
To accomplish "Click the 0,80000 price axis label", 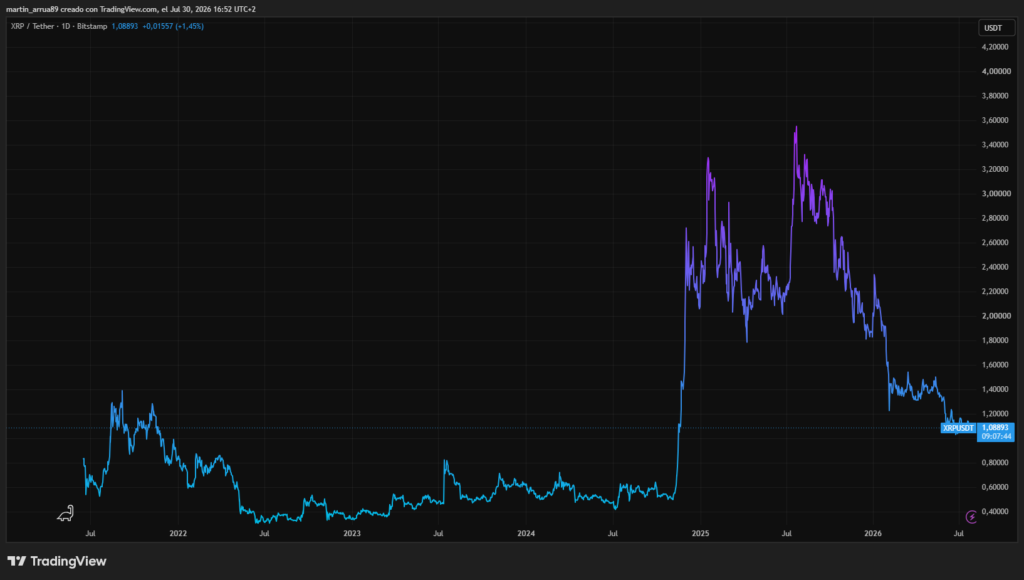I will pos(995,462).
